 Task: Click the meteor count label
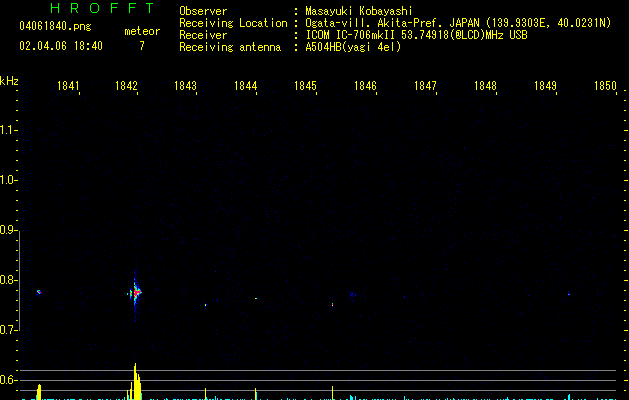(x=142, y=31)
